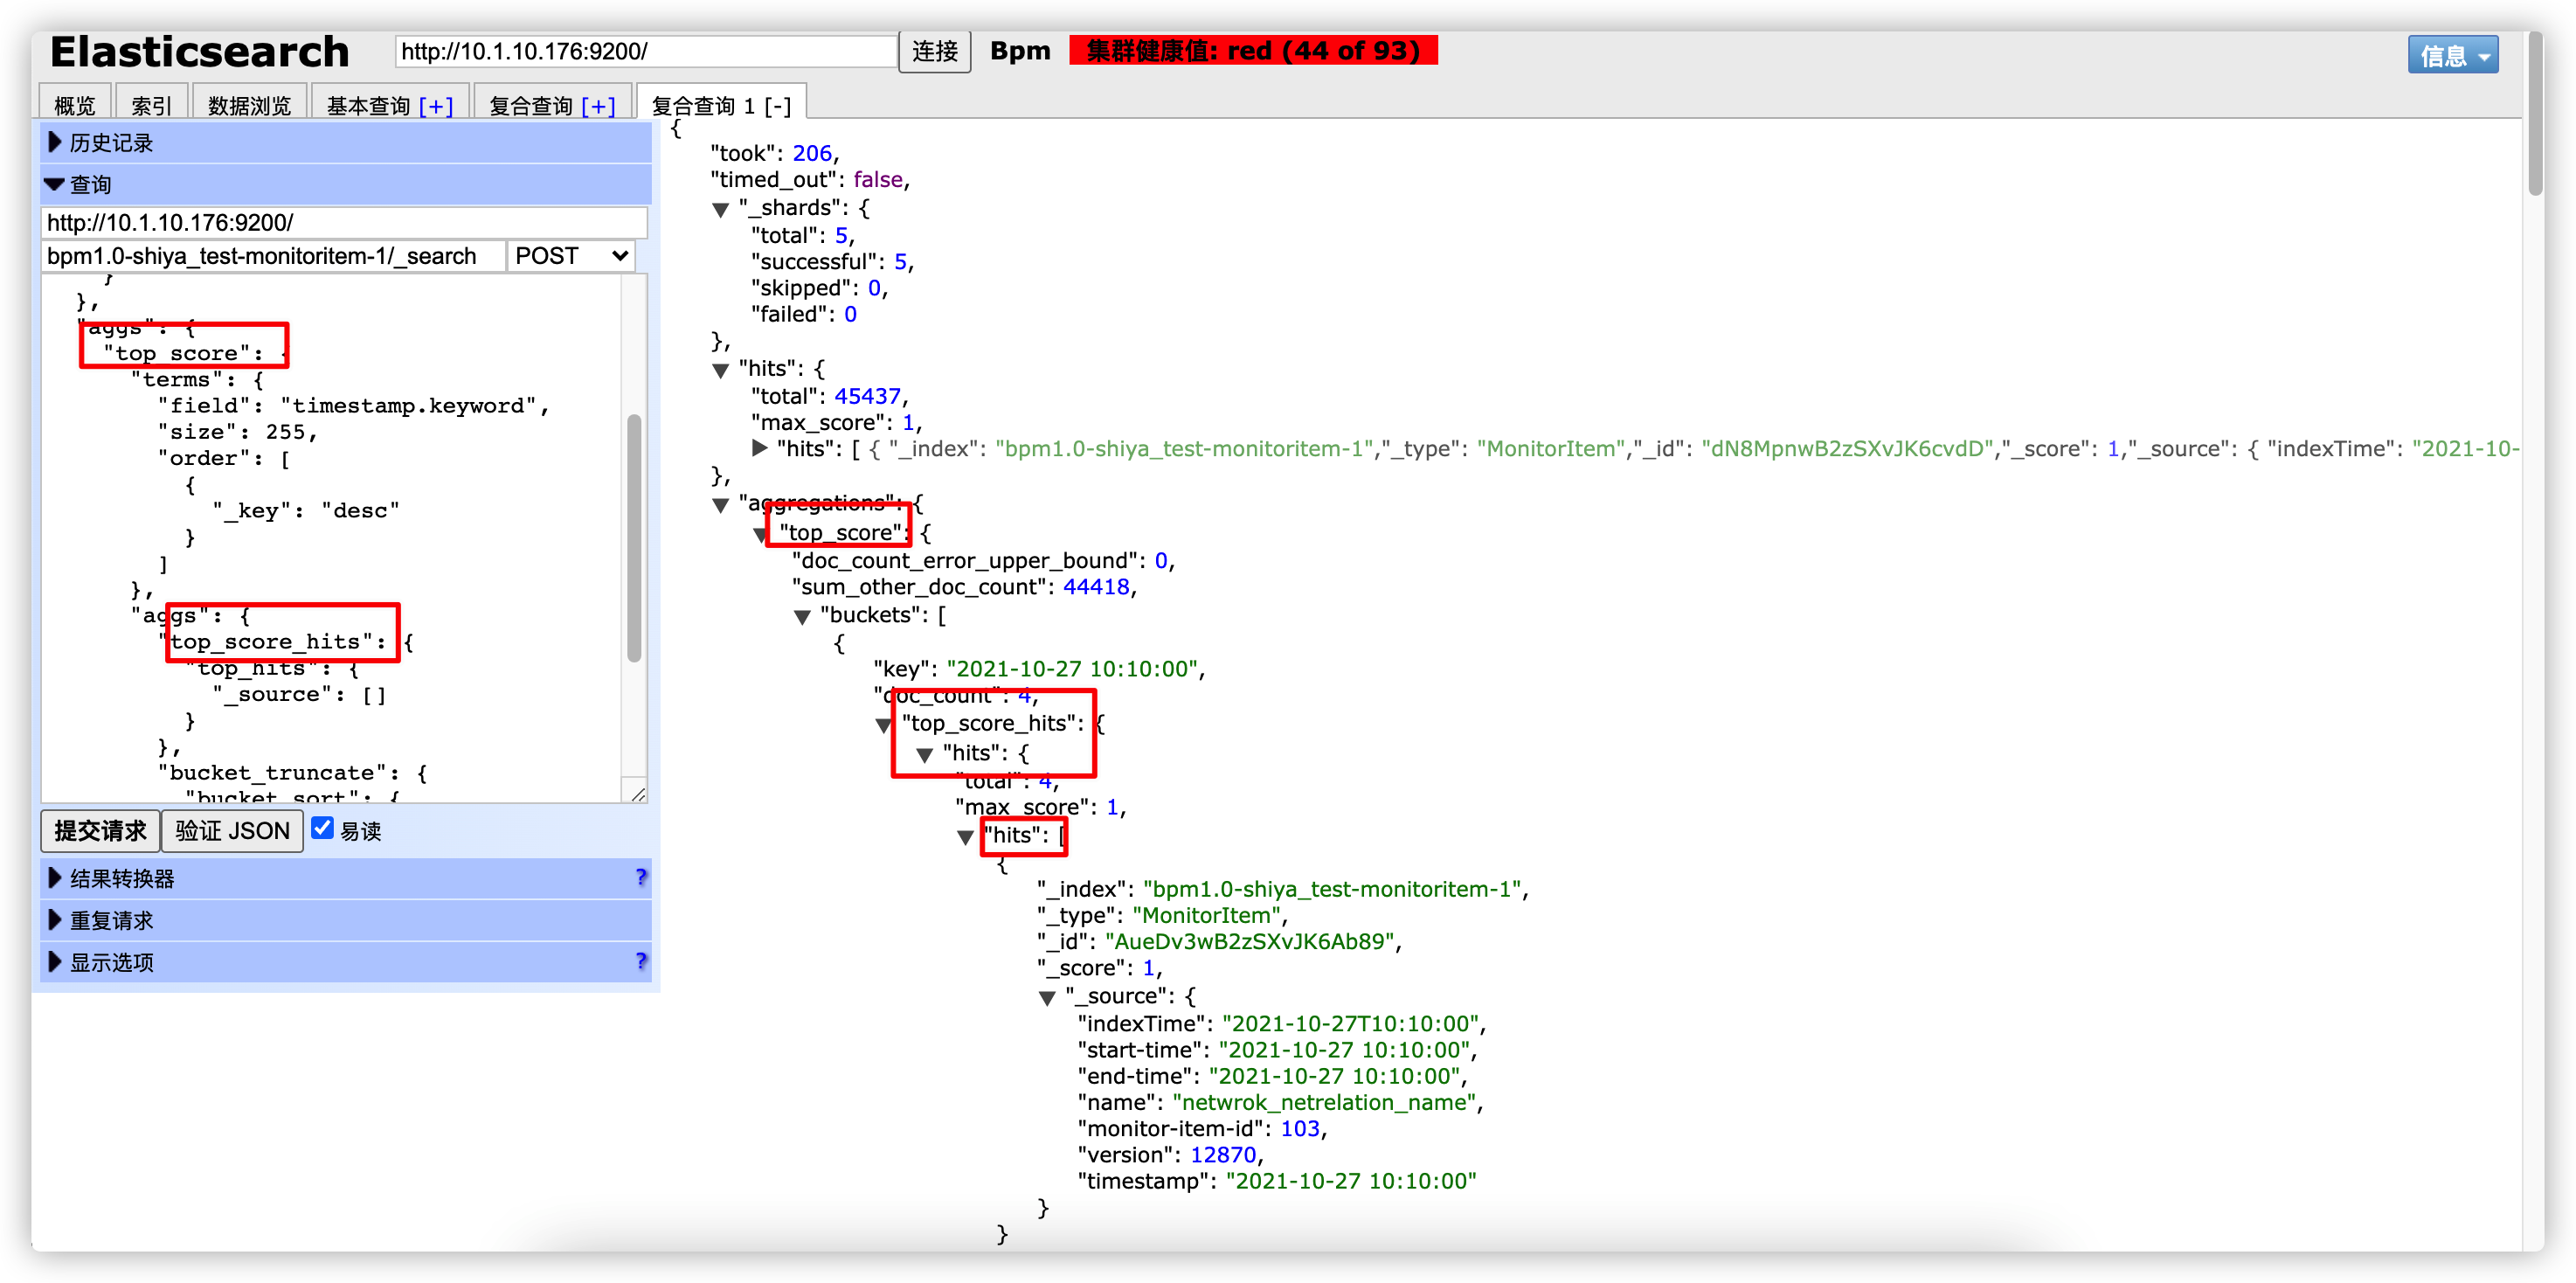Screen dimensions: 2576x1283
Task: Collapse the 查询 query section
Action: pos(90,185)
